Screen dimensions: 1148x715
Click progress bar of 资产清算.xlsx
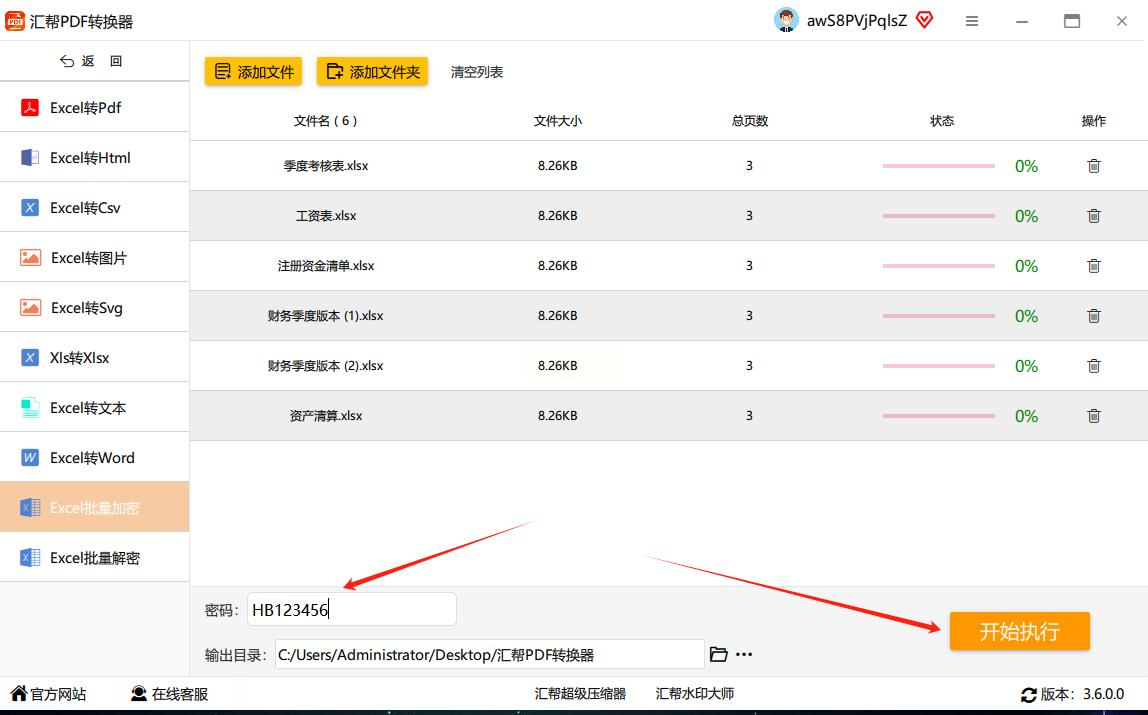click(939, 416)
